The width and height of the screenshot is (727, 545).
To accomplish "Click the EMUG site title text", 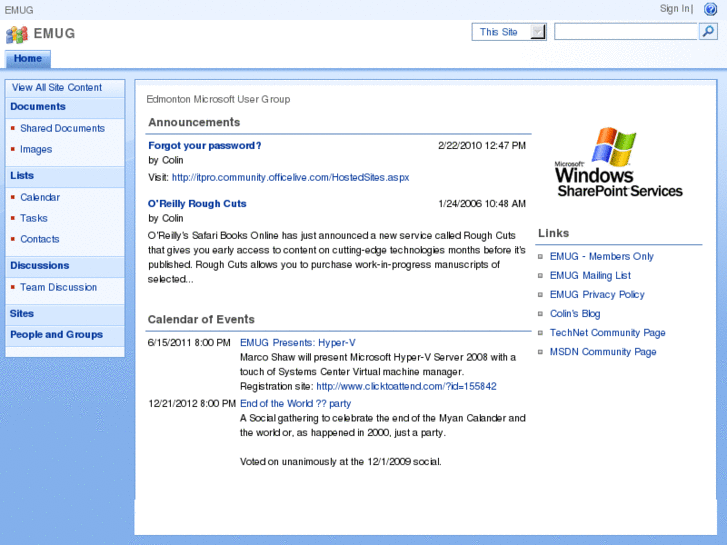I will click(x=54, y=34).
